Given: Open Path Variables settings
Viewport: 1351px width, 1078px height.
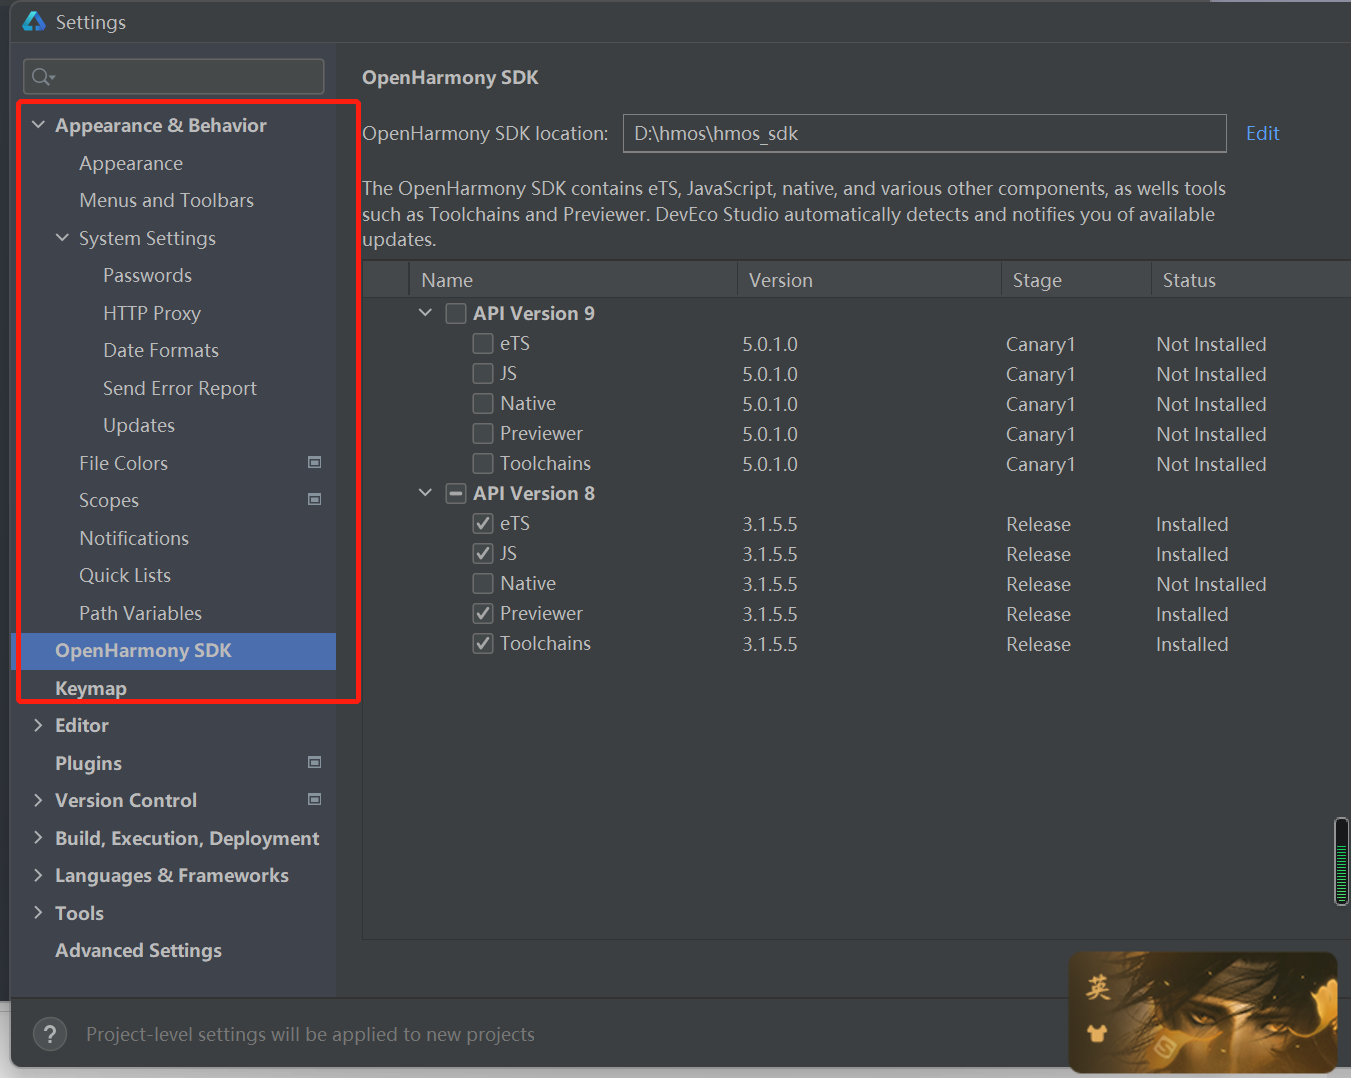Looking at the screenshot, I should pyautogui.click(x=140, y=613).
